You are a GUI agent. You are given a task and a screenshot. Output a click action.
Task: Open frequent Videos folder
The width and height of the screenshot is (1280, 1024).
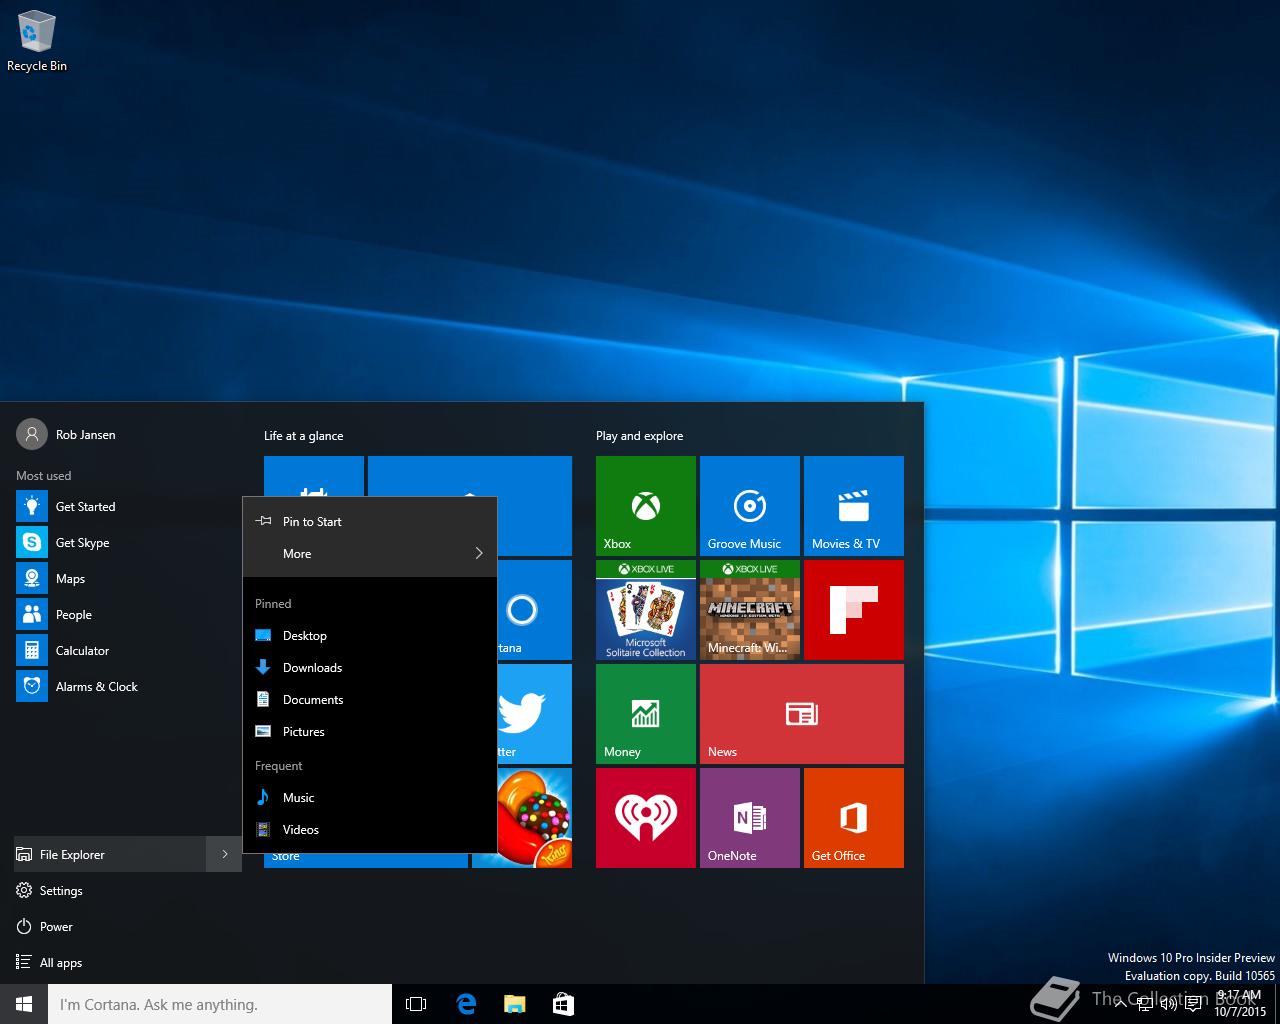[x=370, y=830]
